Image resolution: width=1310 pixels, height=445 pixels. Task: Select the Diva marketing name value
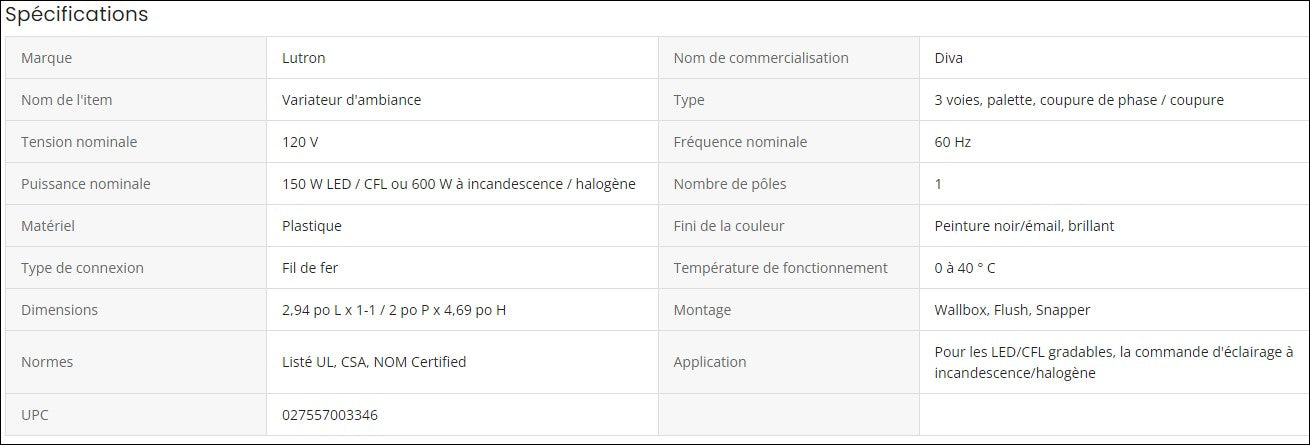pos(949,58)
